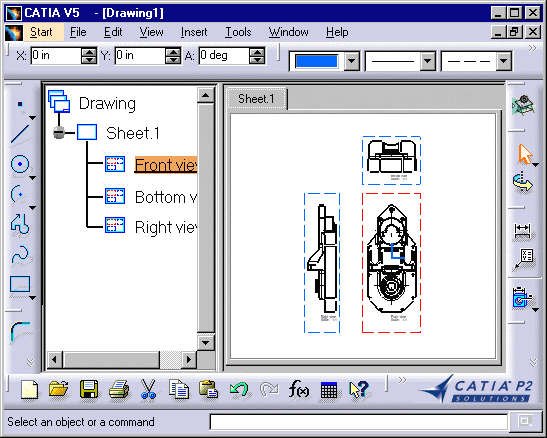
Task: Open the dashed line type dropdown
Action: click(x=503, y=61)
